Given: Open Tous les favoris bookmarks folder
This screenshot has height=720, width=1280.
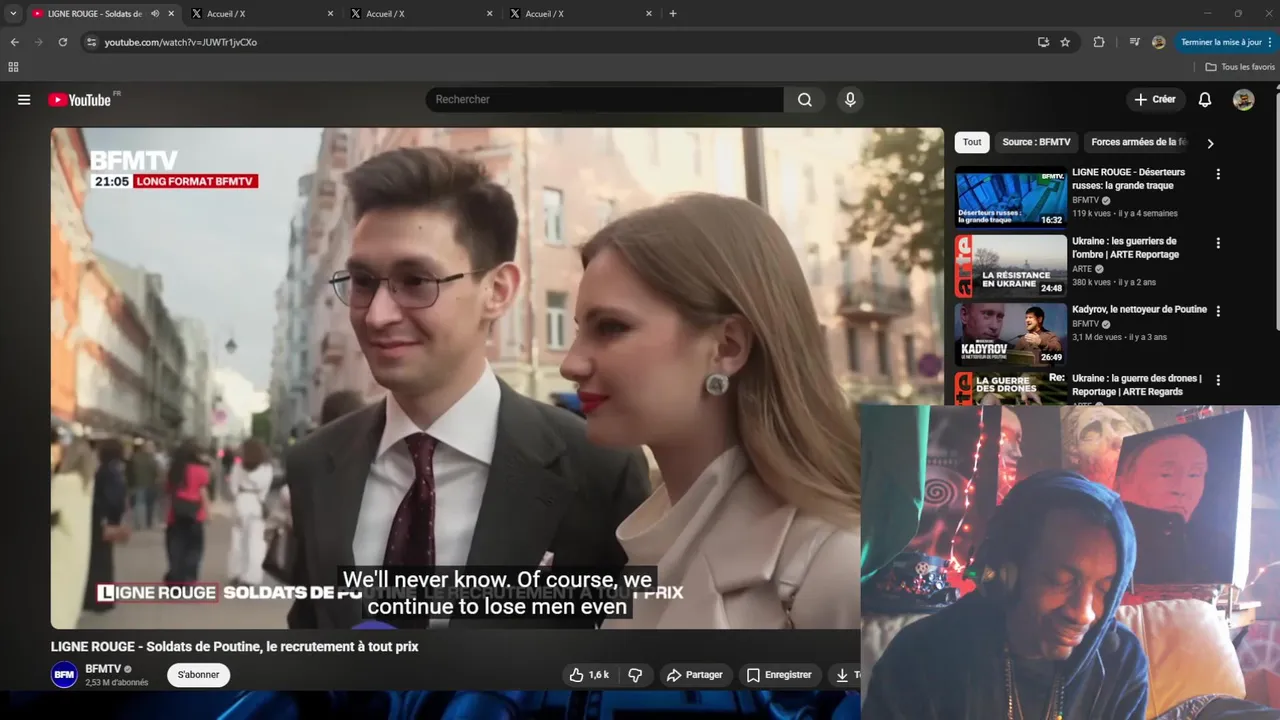Looking at the screenshot, I should point(1240,67).
